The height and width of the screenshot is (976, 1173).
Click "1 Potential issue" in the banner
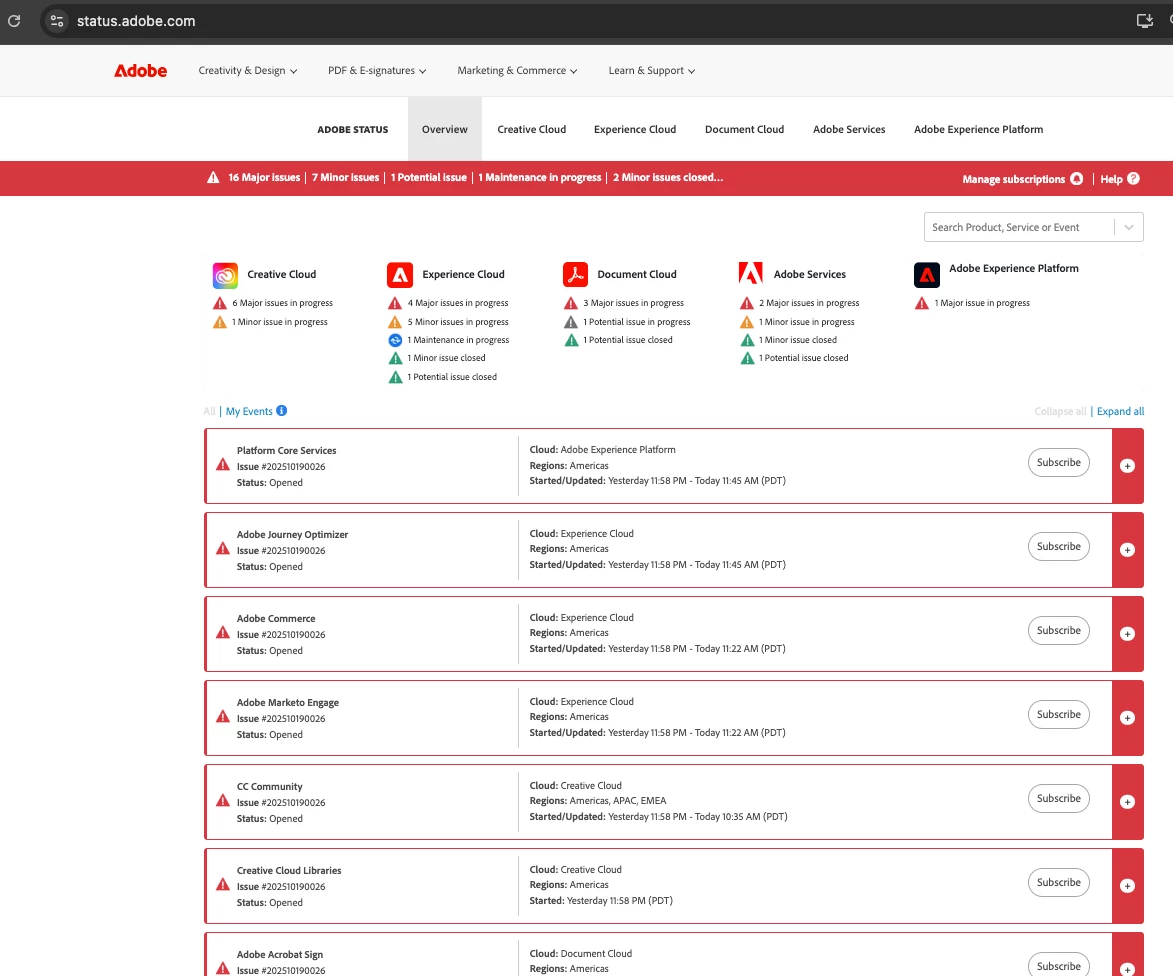point(429,177)
